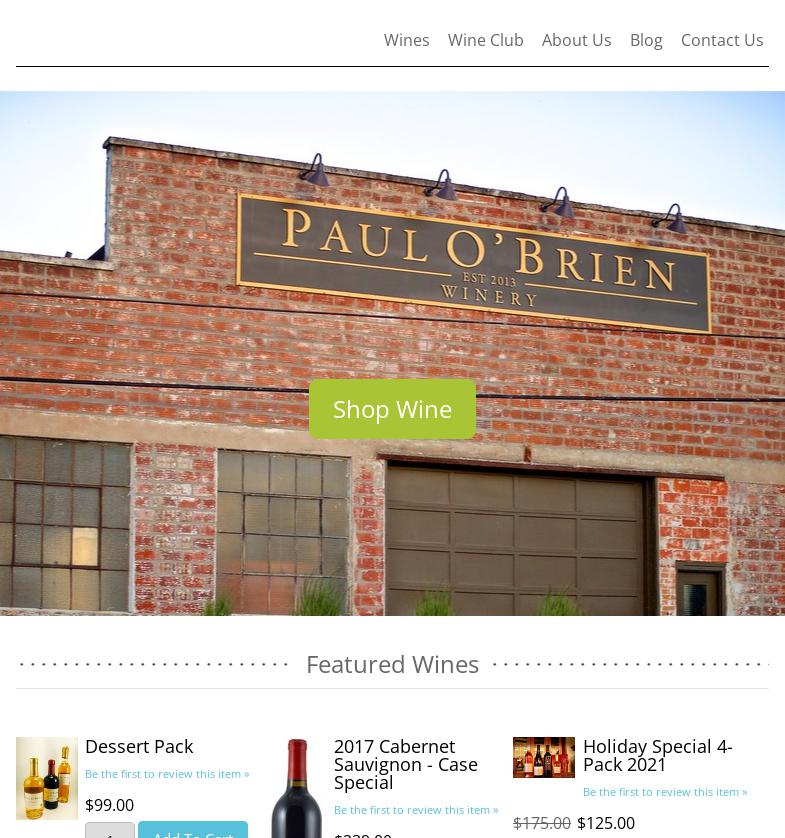Open the Contact Us page
The height and width of the screenshot is (838, 785).
coord(721,40)
